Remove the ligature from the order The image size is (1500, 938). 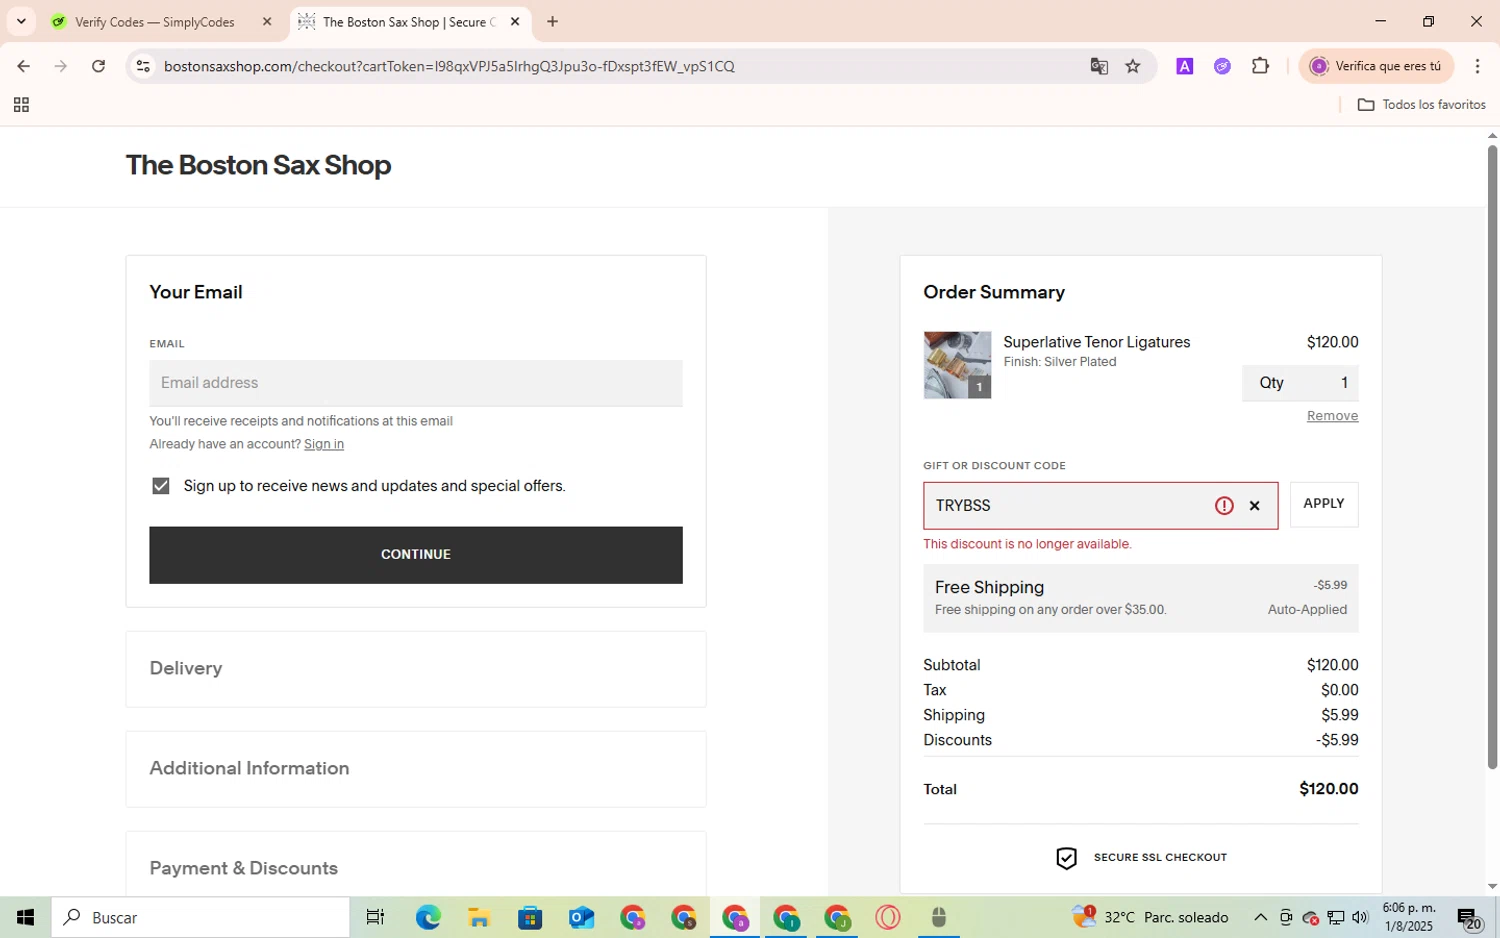coord(1332,416)
